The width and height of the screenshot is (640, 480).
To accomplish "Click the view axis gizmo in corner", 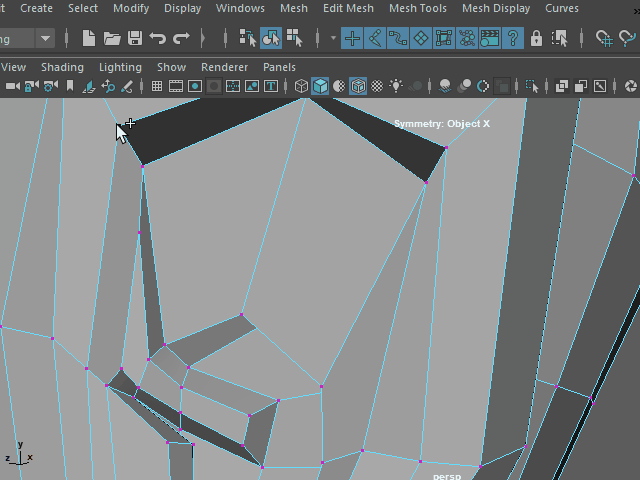I will [18, 453].
